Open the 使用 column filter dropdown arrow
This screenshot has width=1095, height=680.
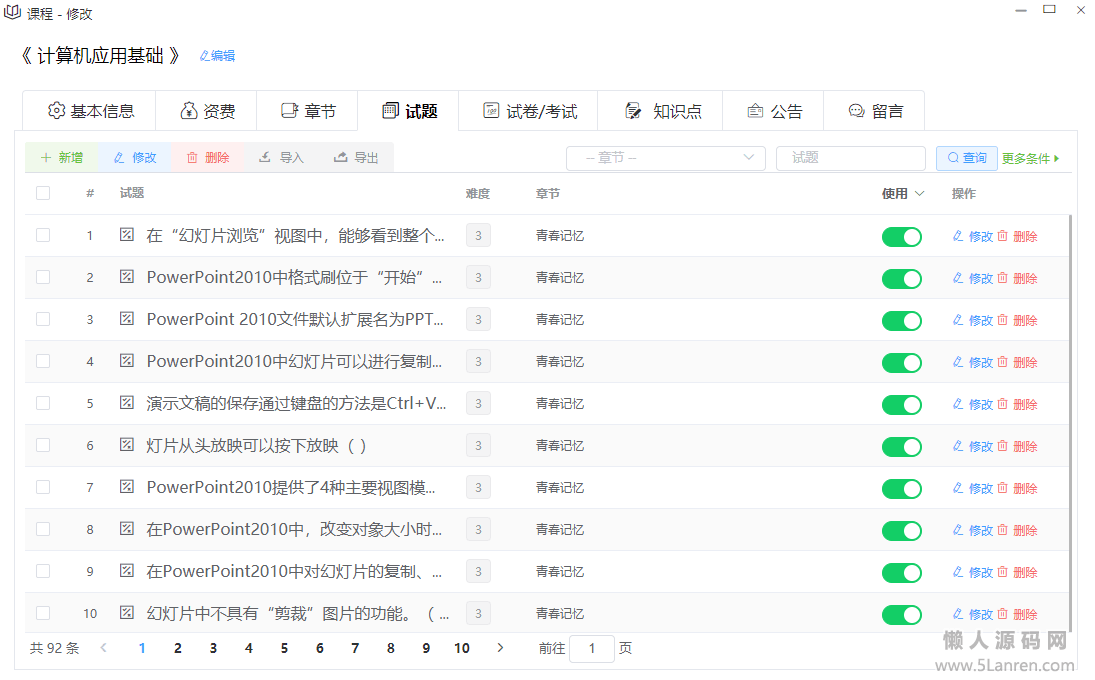point(920,193)
